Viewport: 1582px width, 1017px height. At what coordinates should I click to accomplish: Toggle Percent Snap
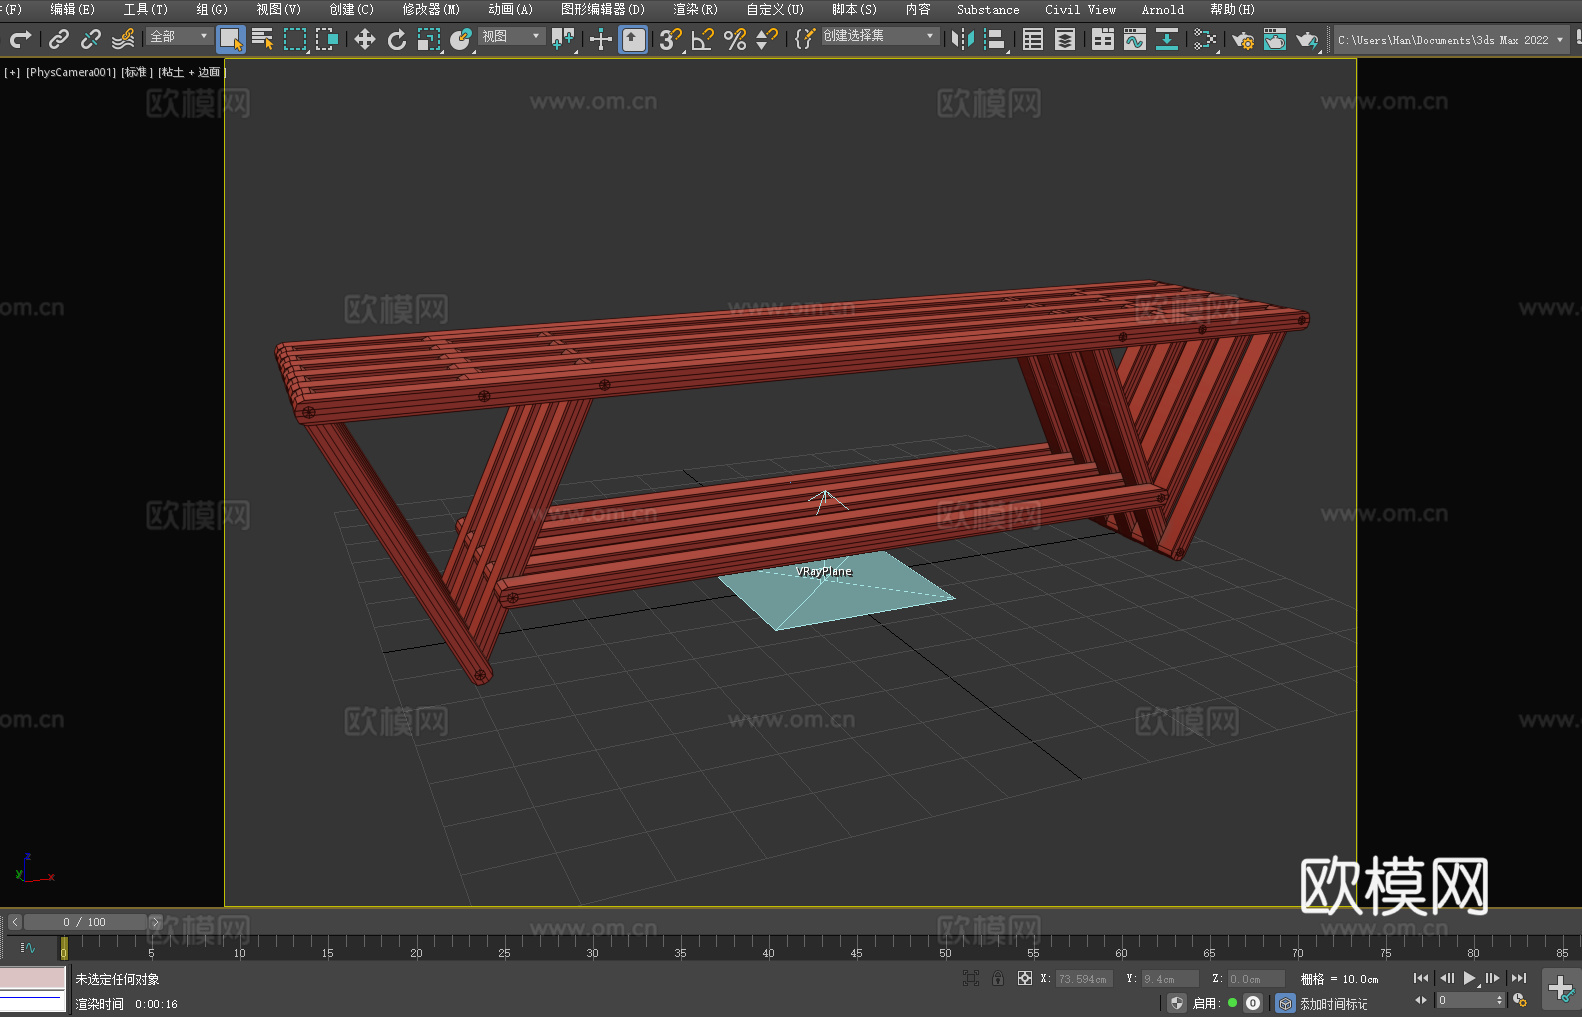click(735, 39)
